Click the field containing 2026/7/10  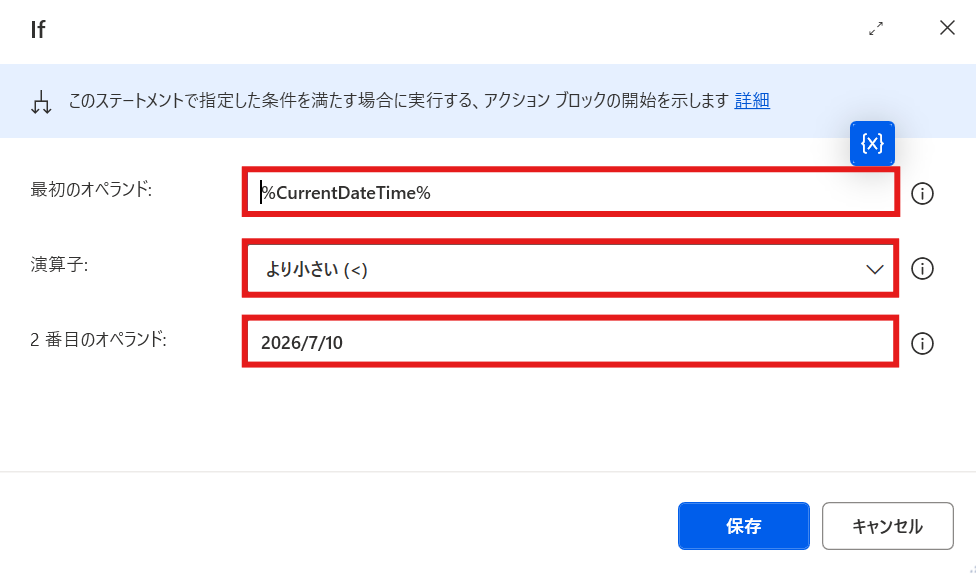tap(570, 342)
